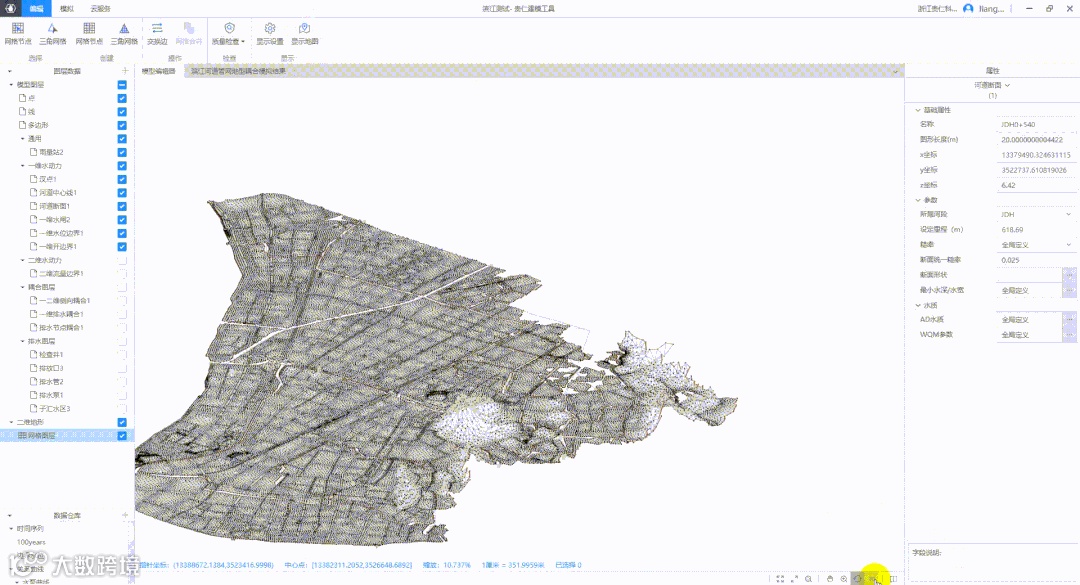Open 显示设置 display settings gear icon
Viewport: 1080px width, 585px height.
(270, 29)
